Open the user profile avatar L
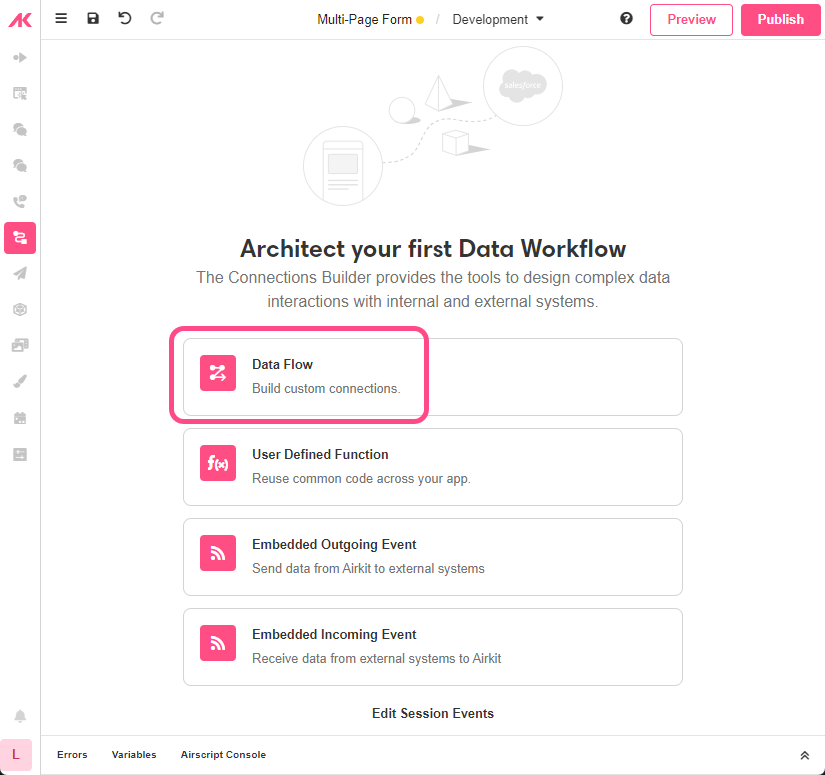Viewport: 825px width, 775px height. click(x=16, y=754)
